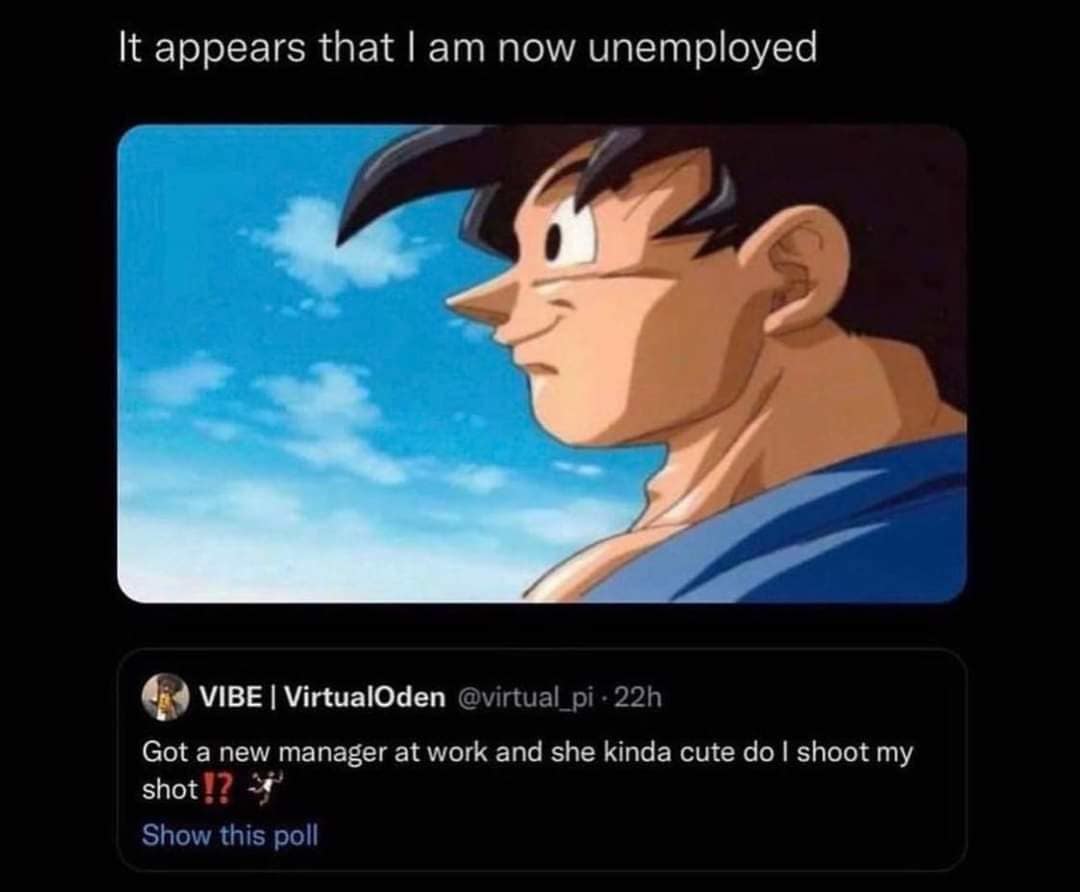Click the word "shot" before the emojis
This screenshot has height=892, width=1080.
pos(170,789)
